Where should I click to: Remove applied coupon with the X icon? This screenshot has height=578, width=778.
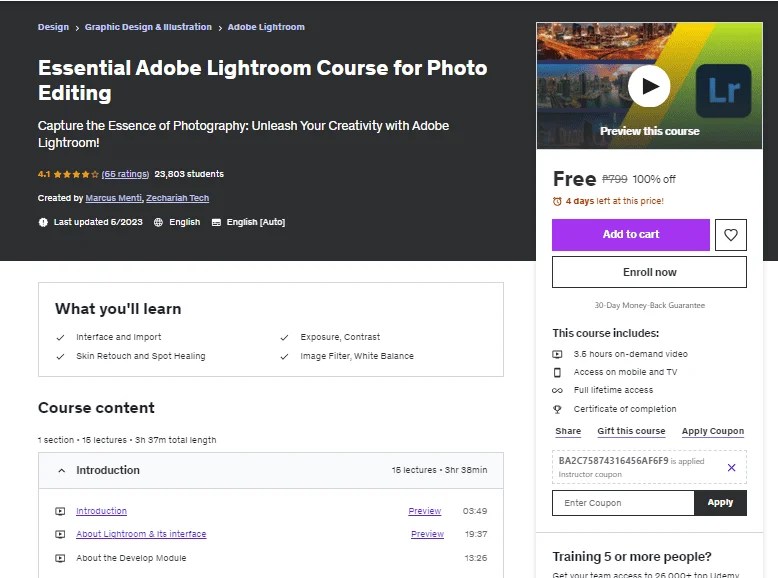[731, 467]
